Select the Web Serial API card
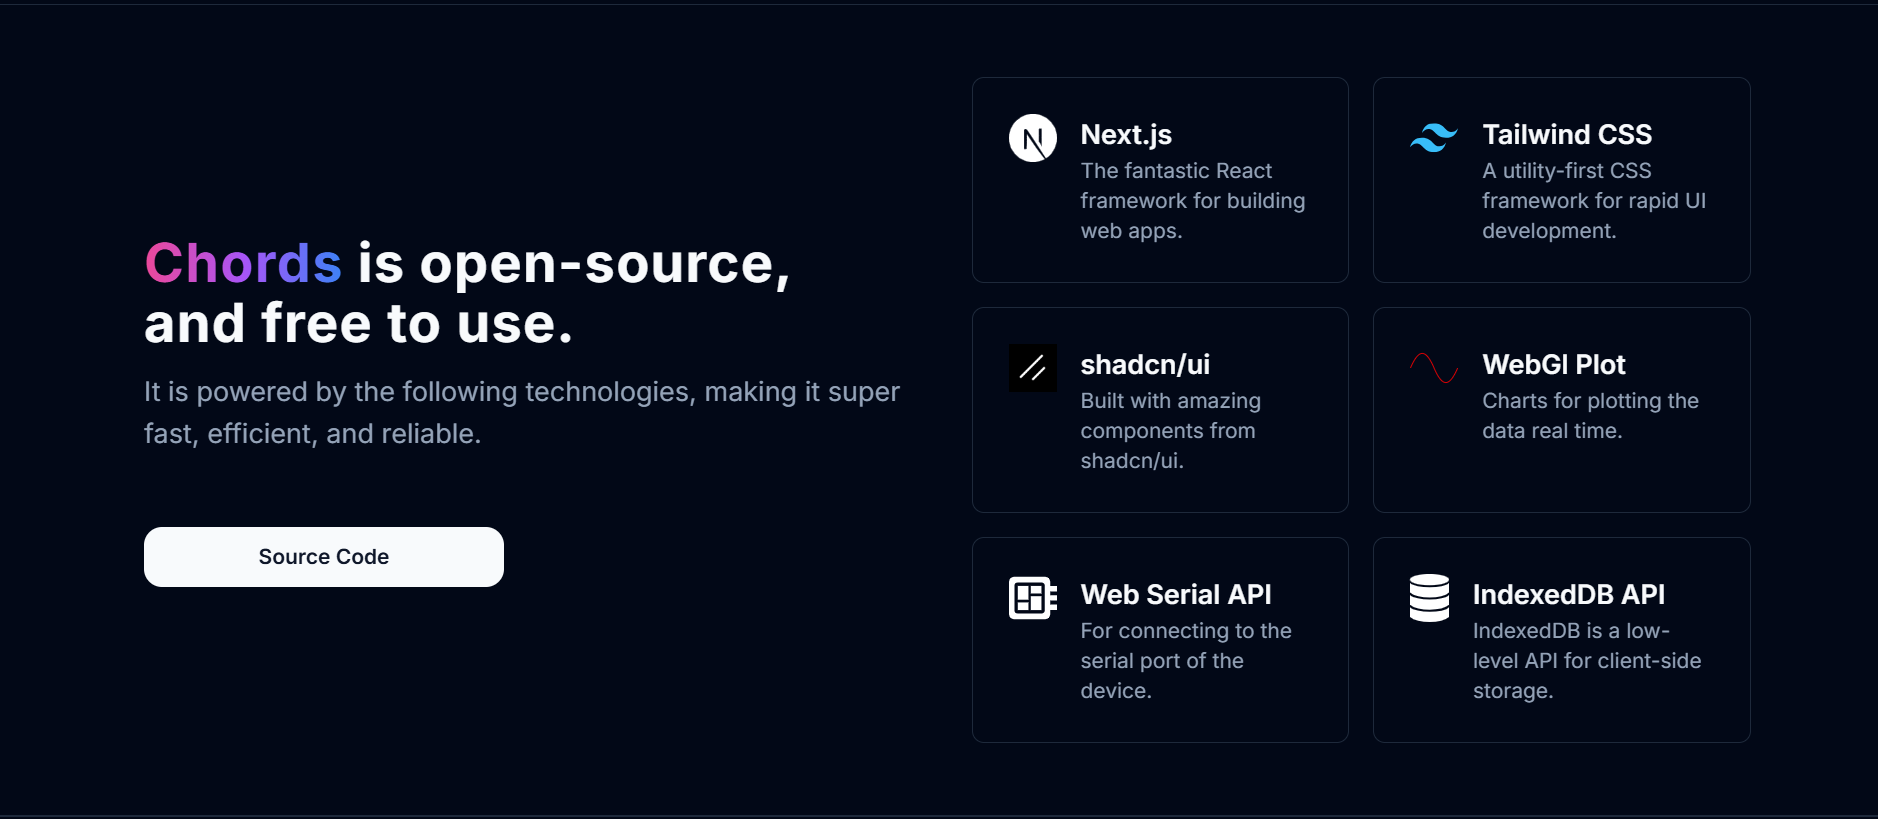 coord(1158,640)
